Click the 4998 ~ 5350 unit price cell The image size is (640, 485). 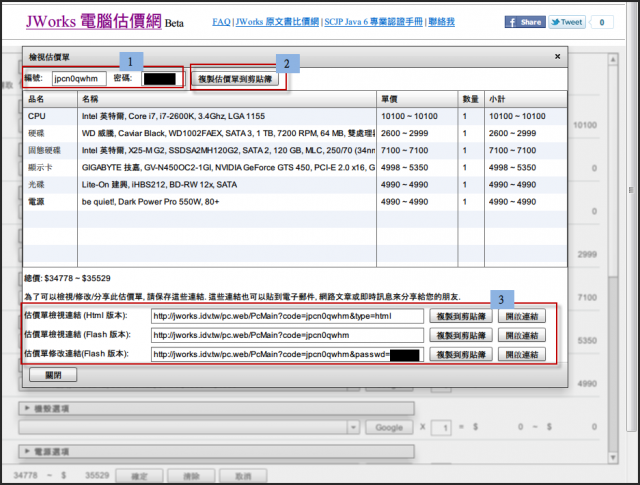[x=417, y=168]
